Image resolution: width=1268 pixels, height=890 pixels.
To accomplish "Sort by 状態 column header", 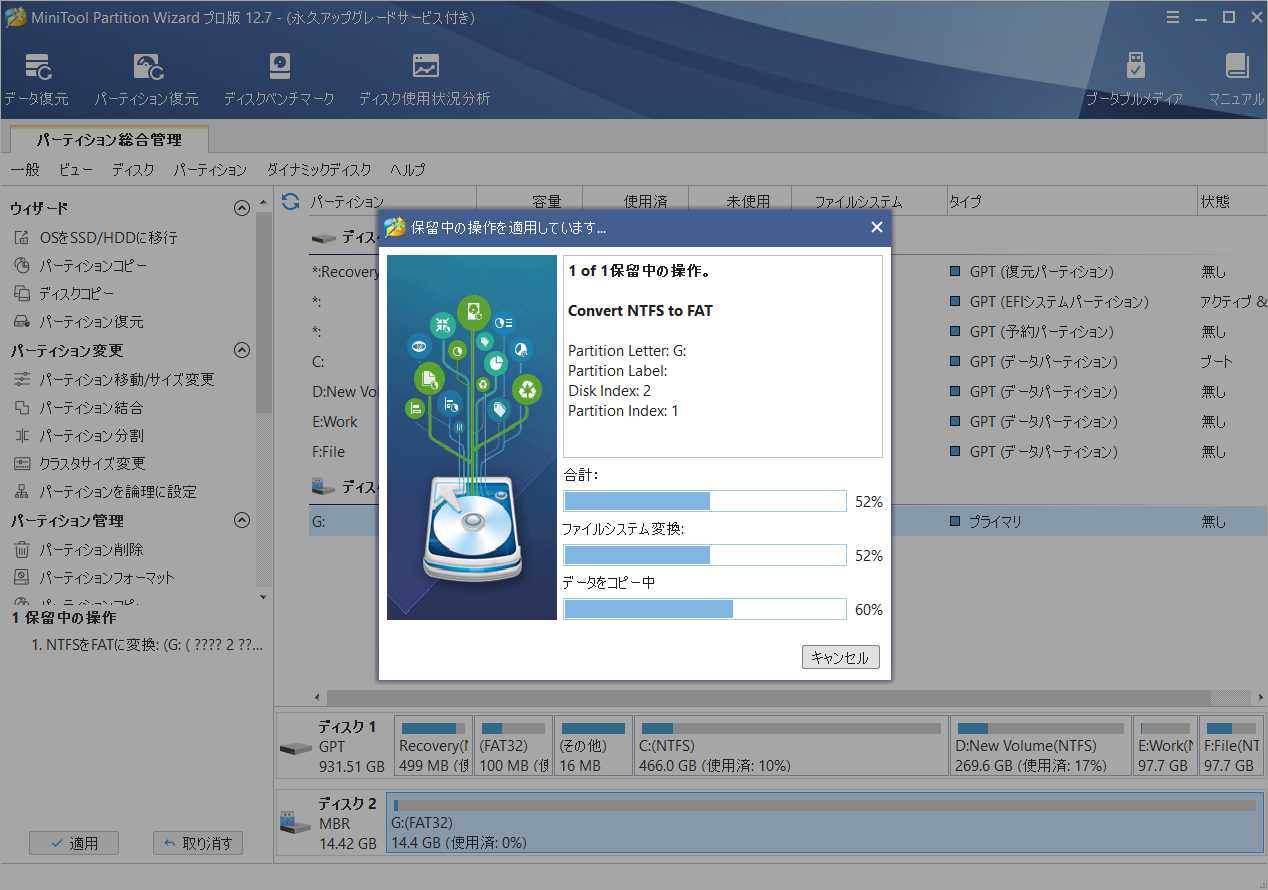I will [x=1232, y=202].
